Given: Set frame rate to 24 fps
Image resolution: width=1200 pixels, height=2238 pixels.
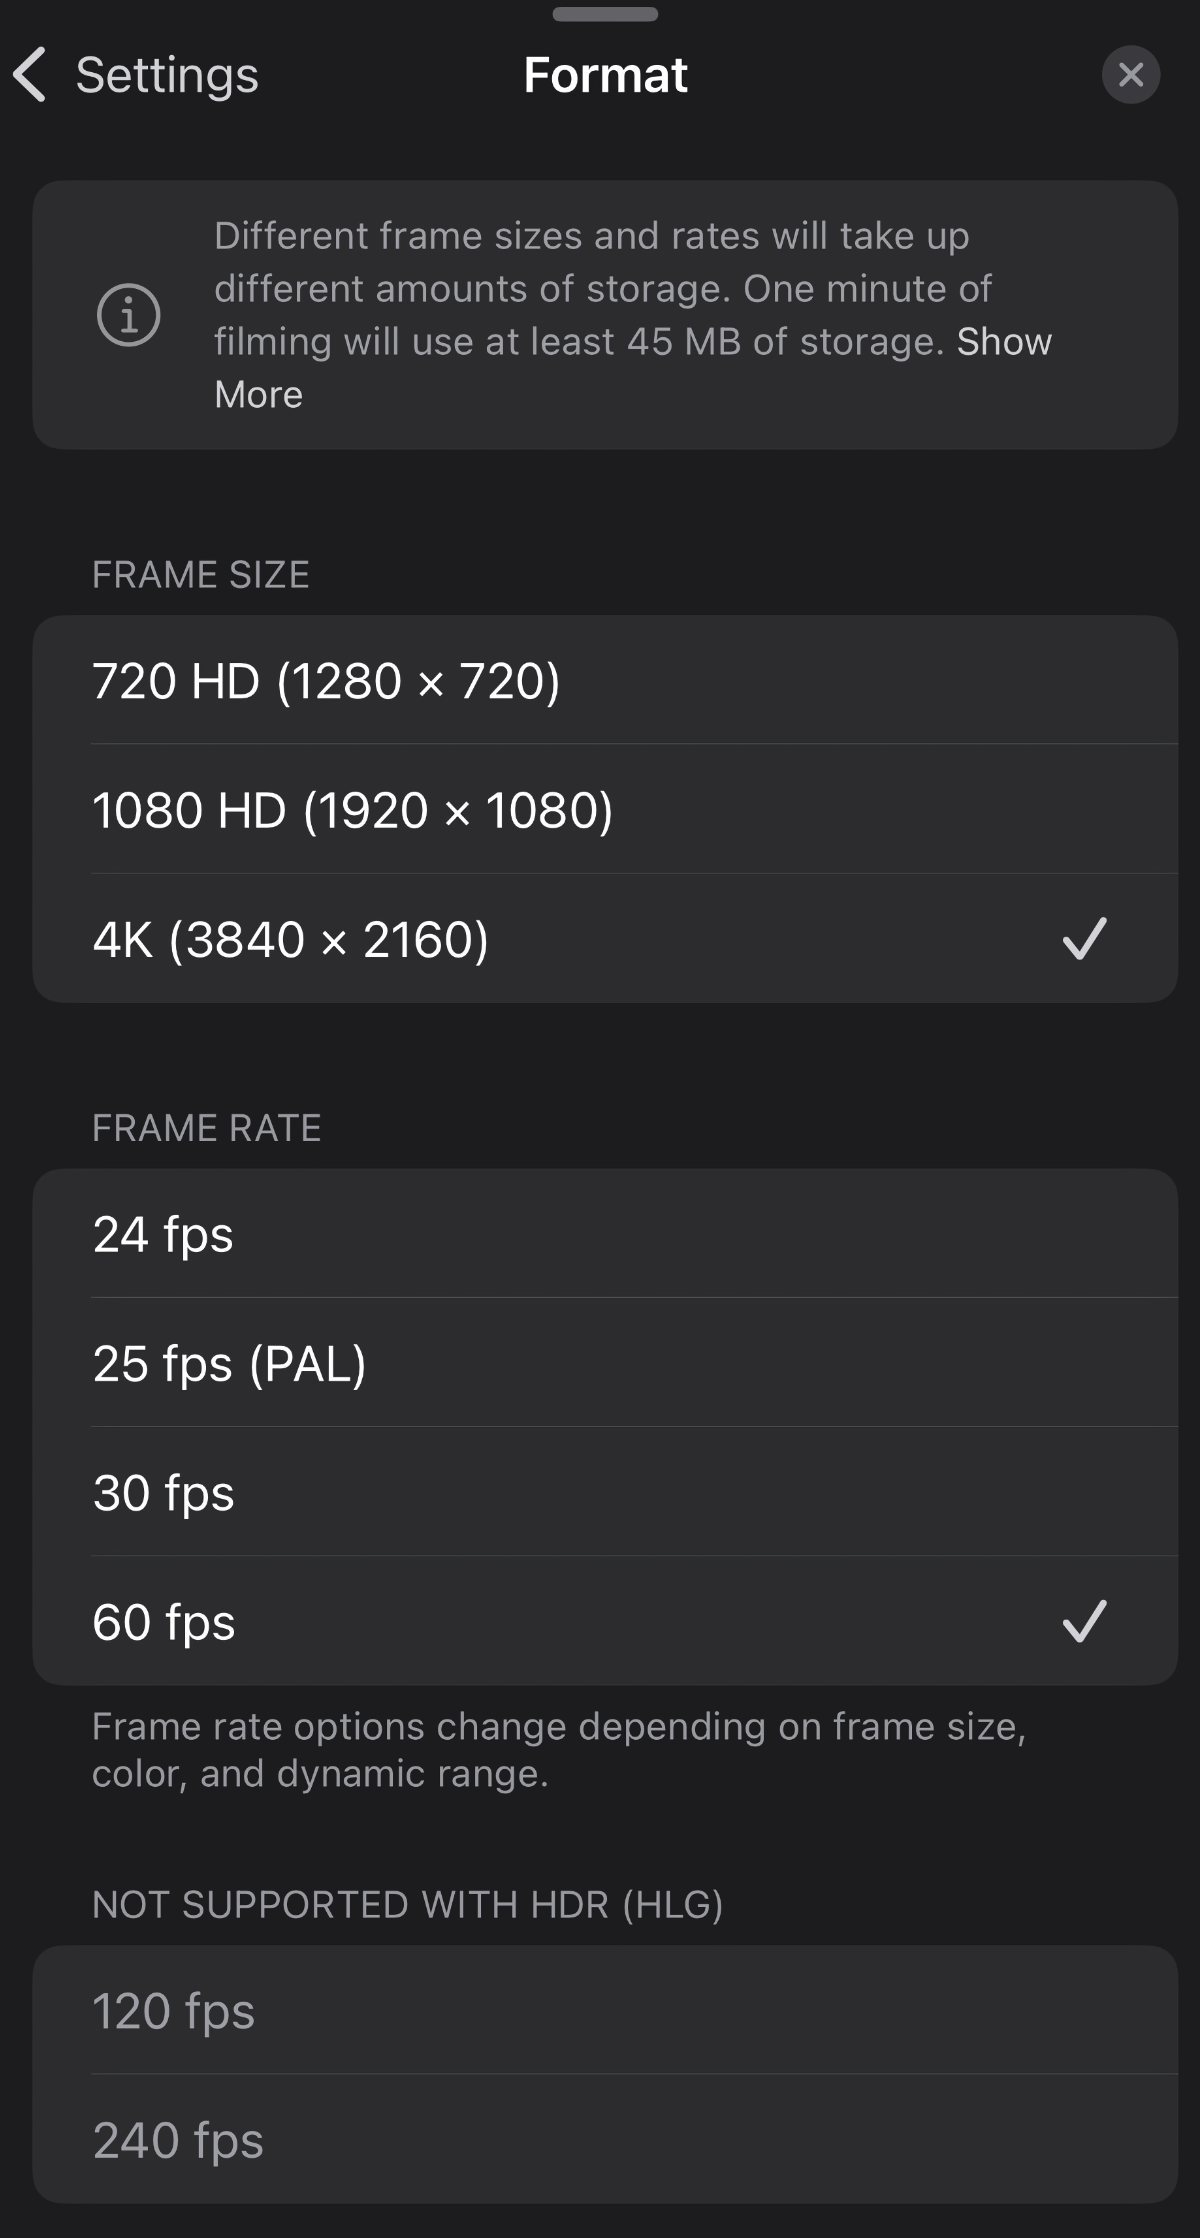Looking at the screenshot, I should [605, 1234].
